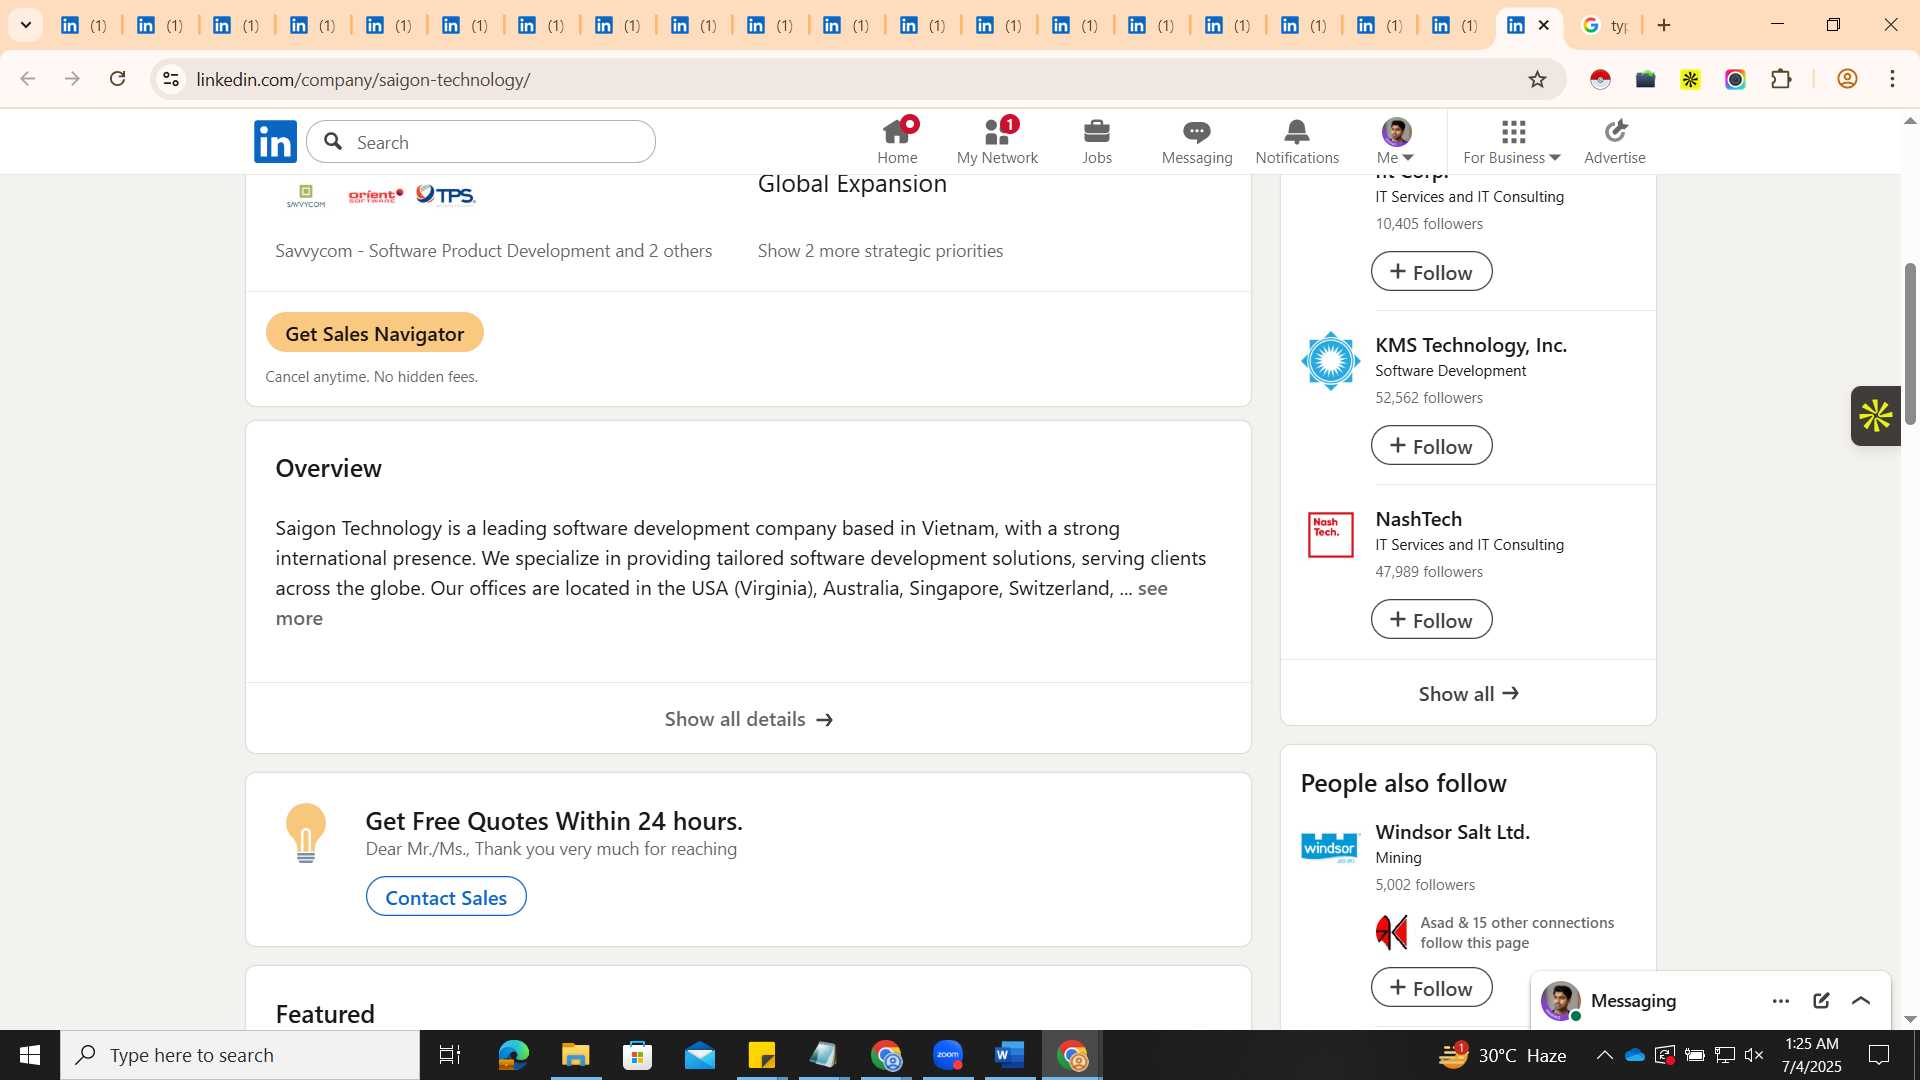Go back to previous page

point(28,79)
